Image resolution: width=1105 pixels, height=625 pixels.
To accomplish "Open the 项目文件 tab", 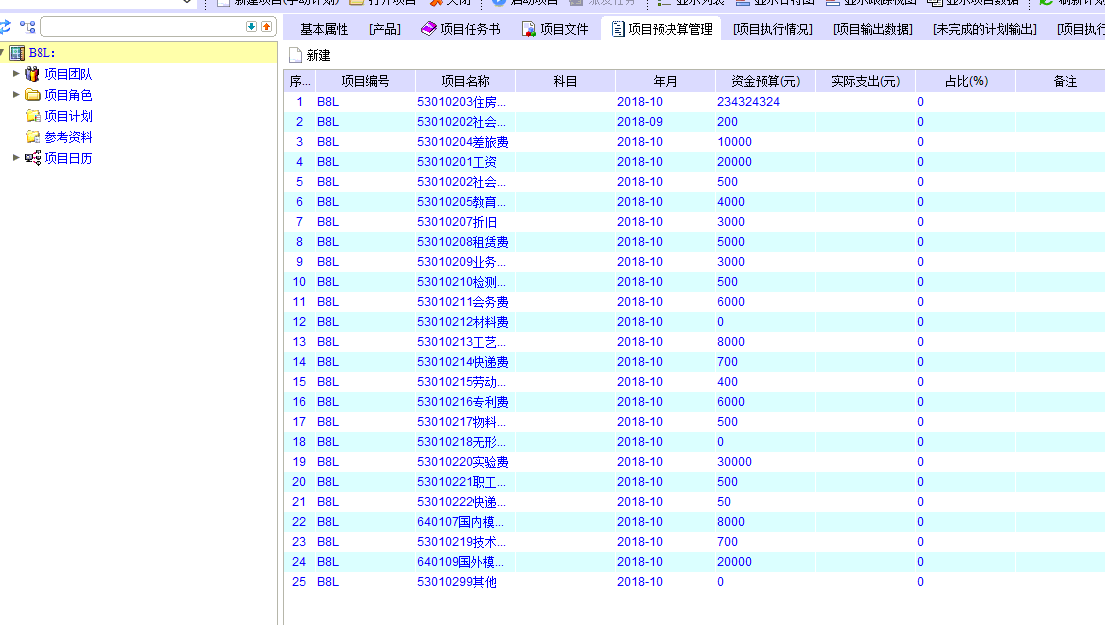I will [555, 29].
